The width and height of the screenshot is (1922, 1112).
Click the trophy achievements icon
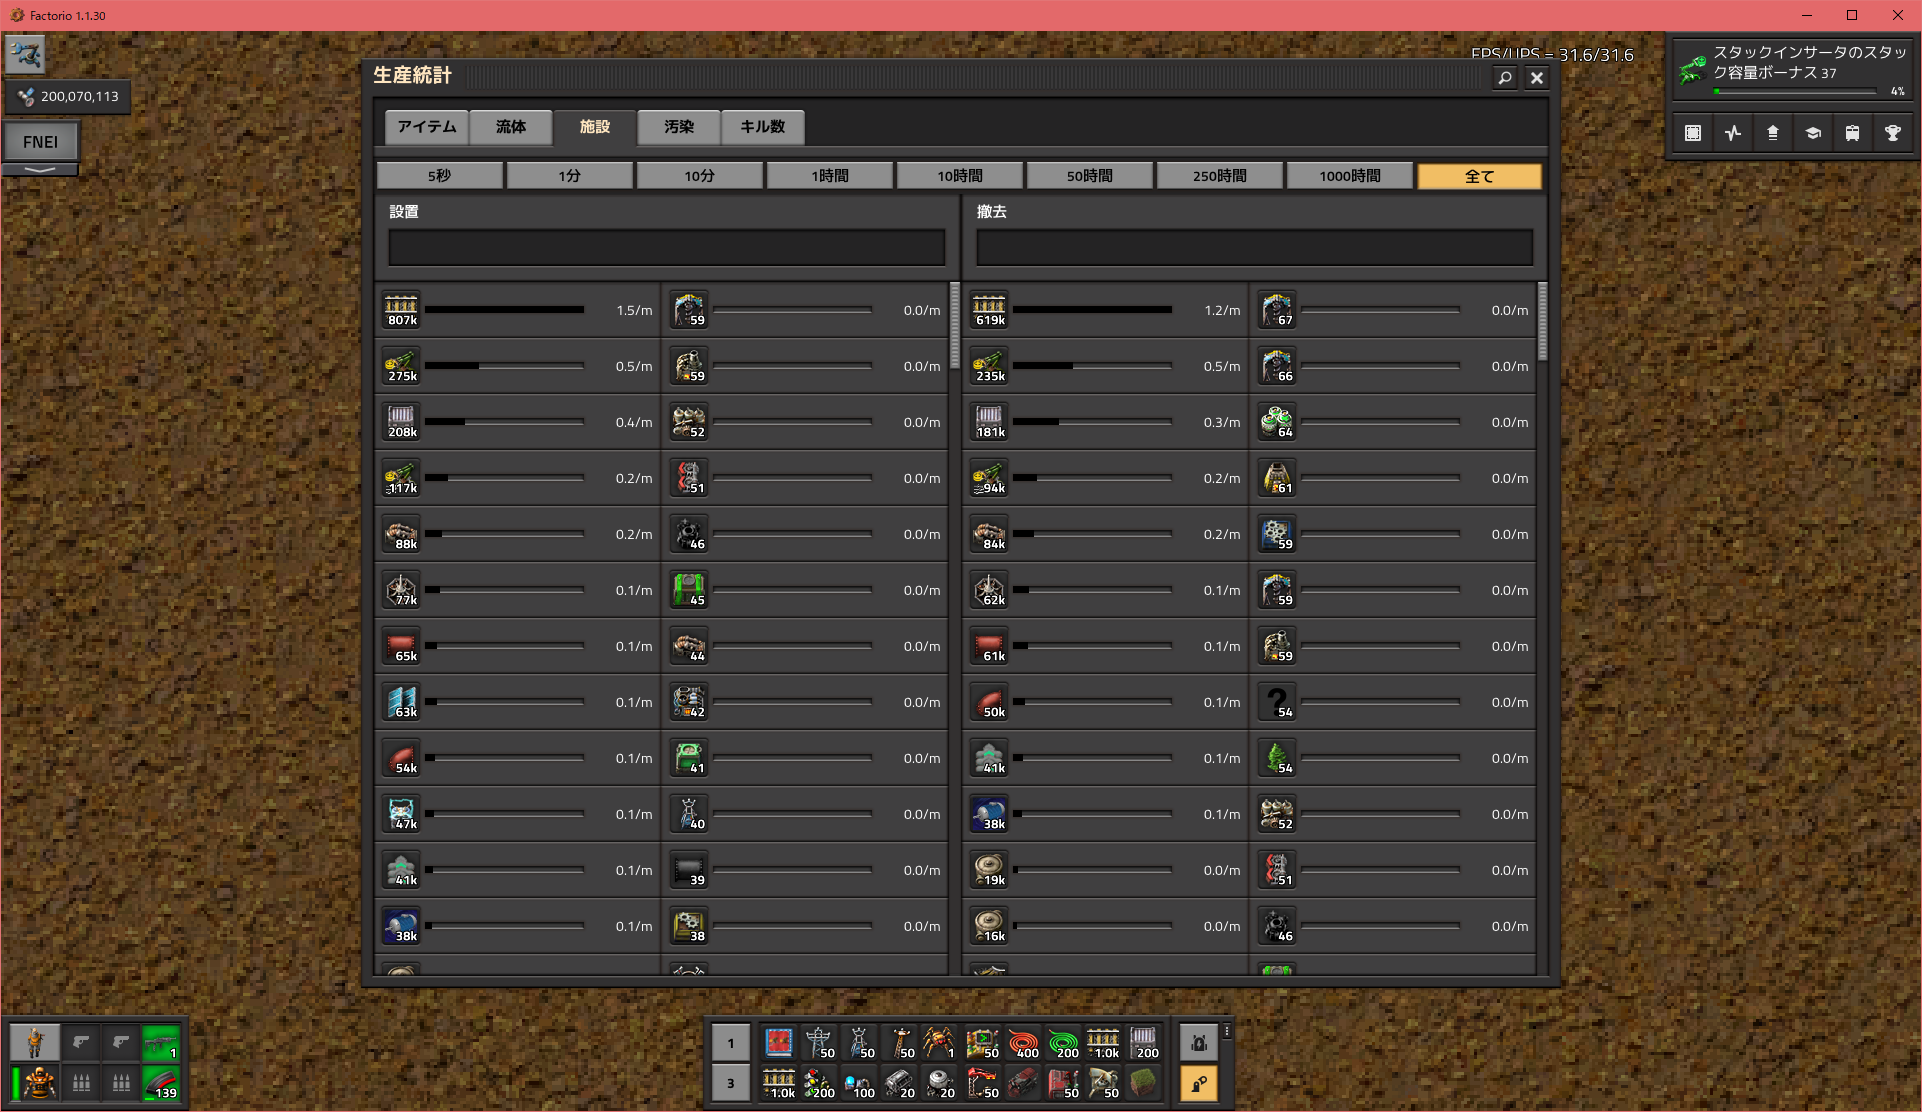click(1892, 133)
